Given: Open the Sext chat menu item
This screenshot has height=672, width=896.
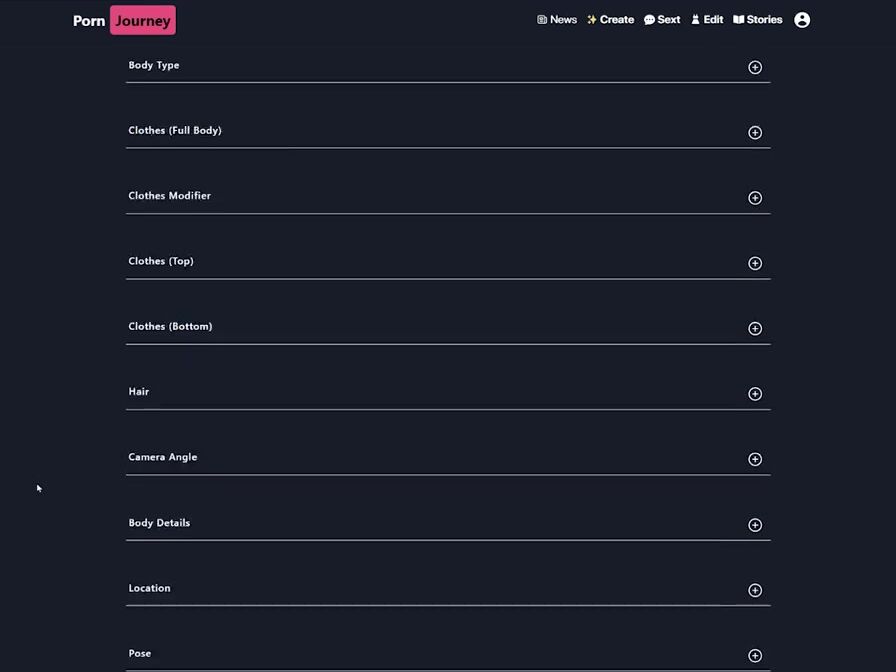Looking at the screenshot, I should (662, 20).
